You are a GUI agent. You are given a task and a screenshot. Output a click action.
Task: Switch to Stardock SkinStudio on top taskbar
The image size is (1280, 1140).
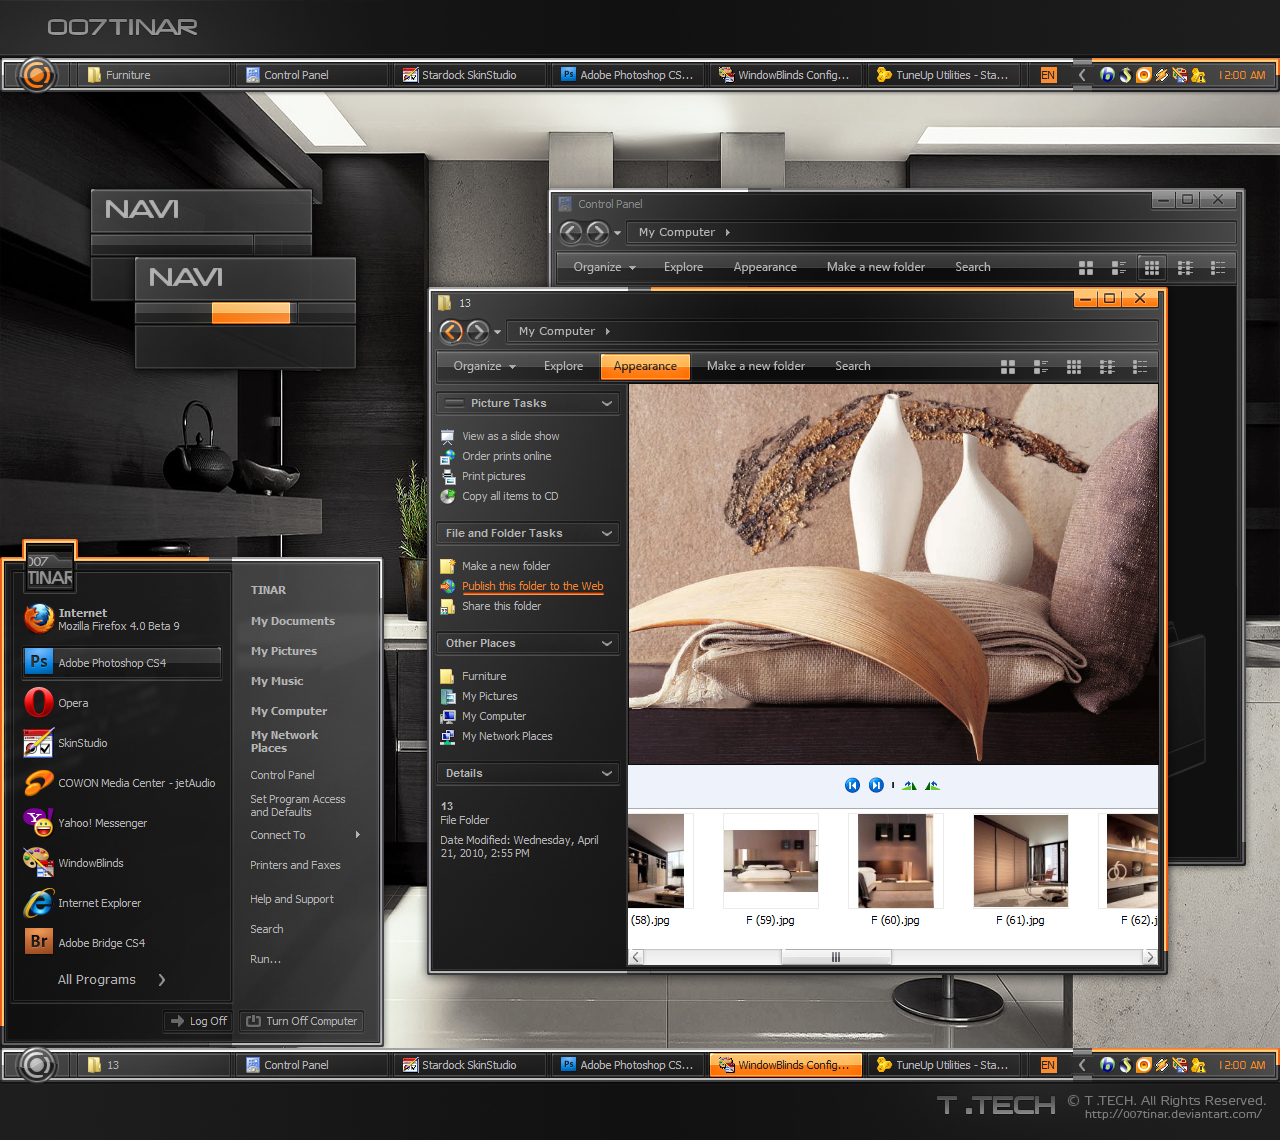click(x=471, y=75)
